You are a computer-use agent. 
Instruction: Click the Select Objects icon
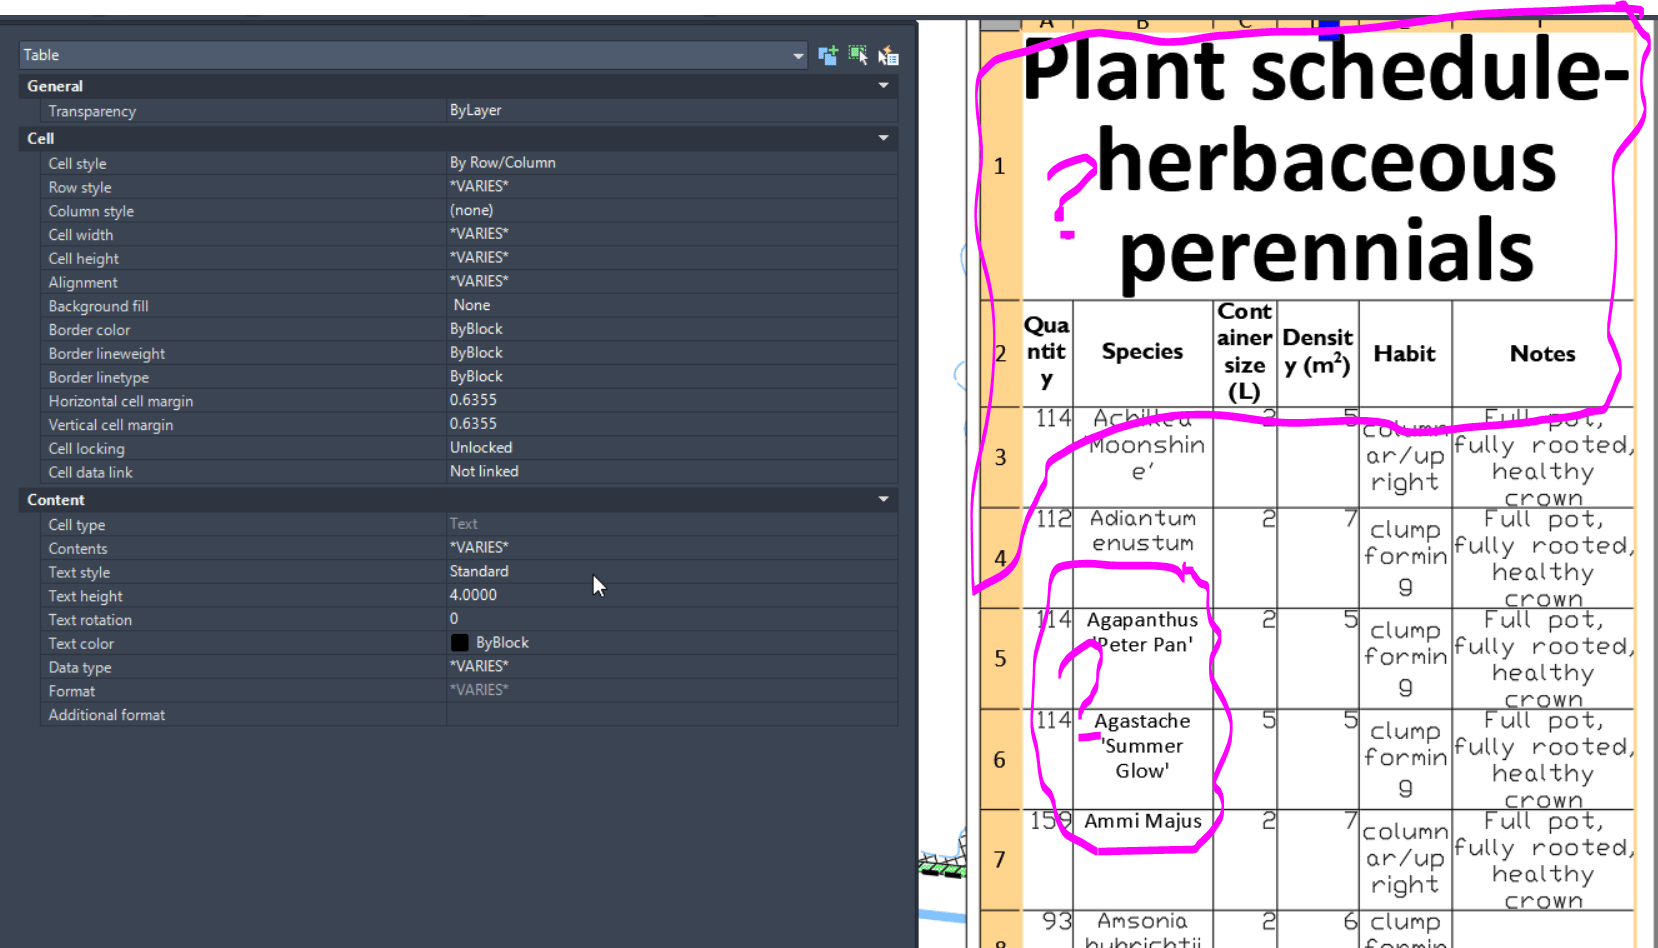[x=858, y=55]
